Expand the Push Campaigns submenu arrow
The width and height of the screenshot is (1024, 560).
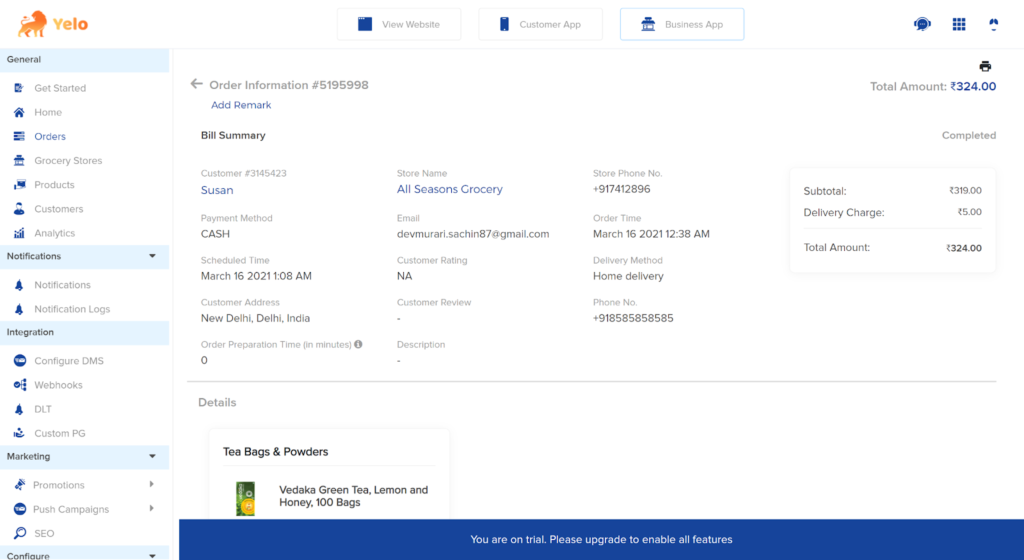point(152,508)
